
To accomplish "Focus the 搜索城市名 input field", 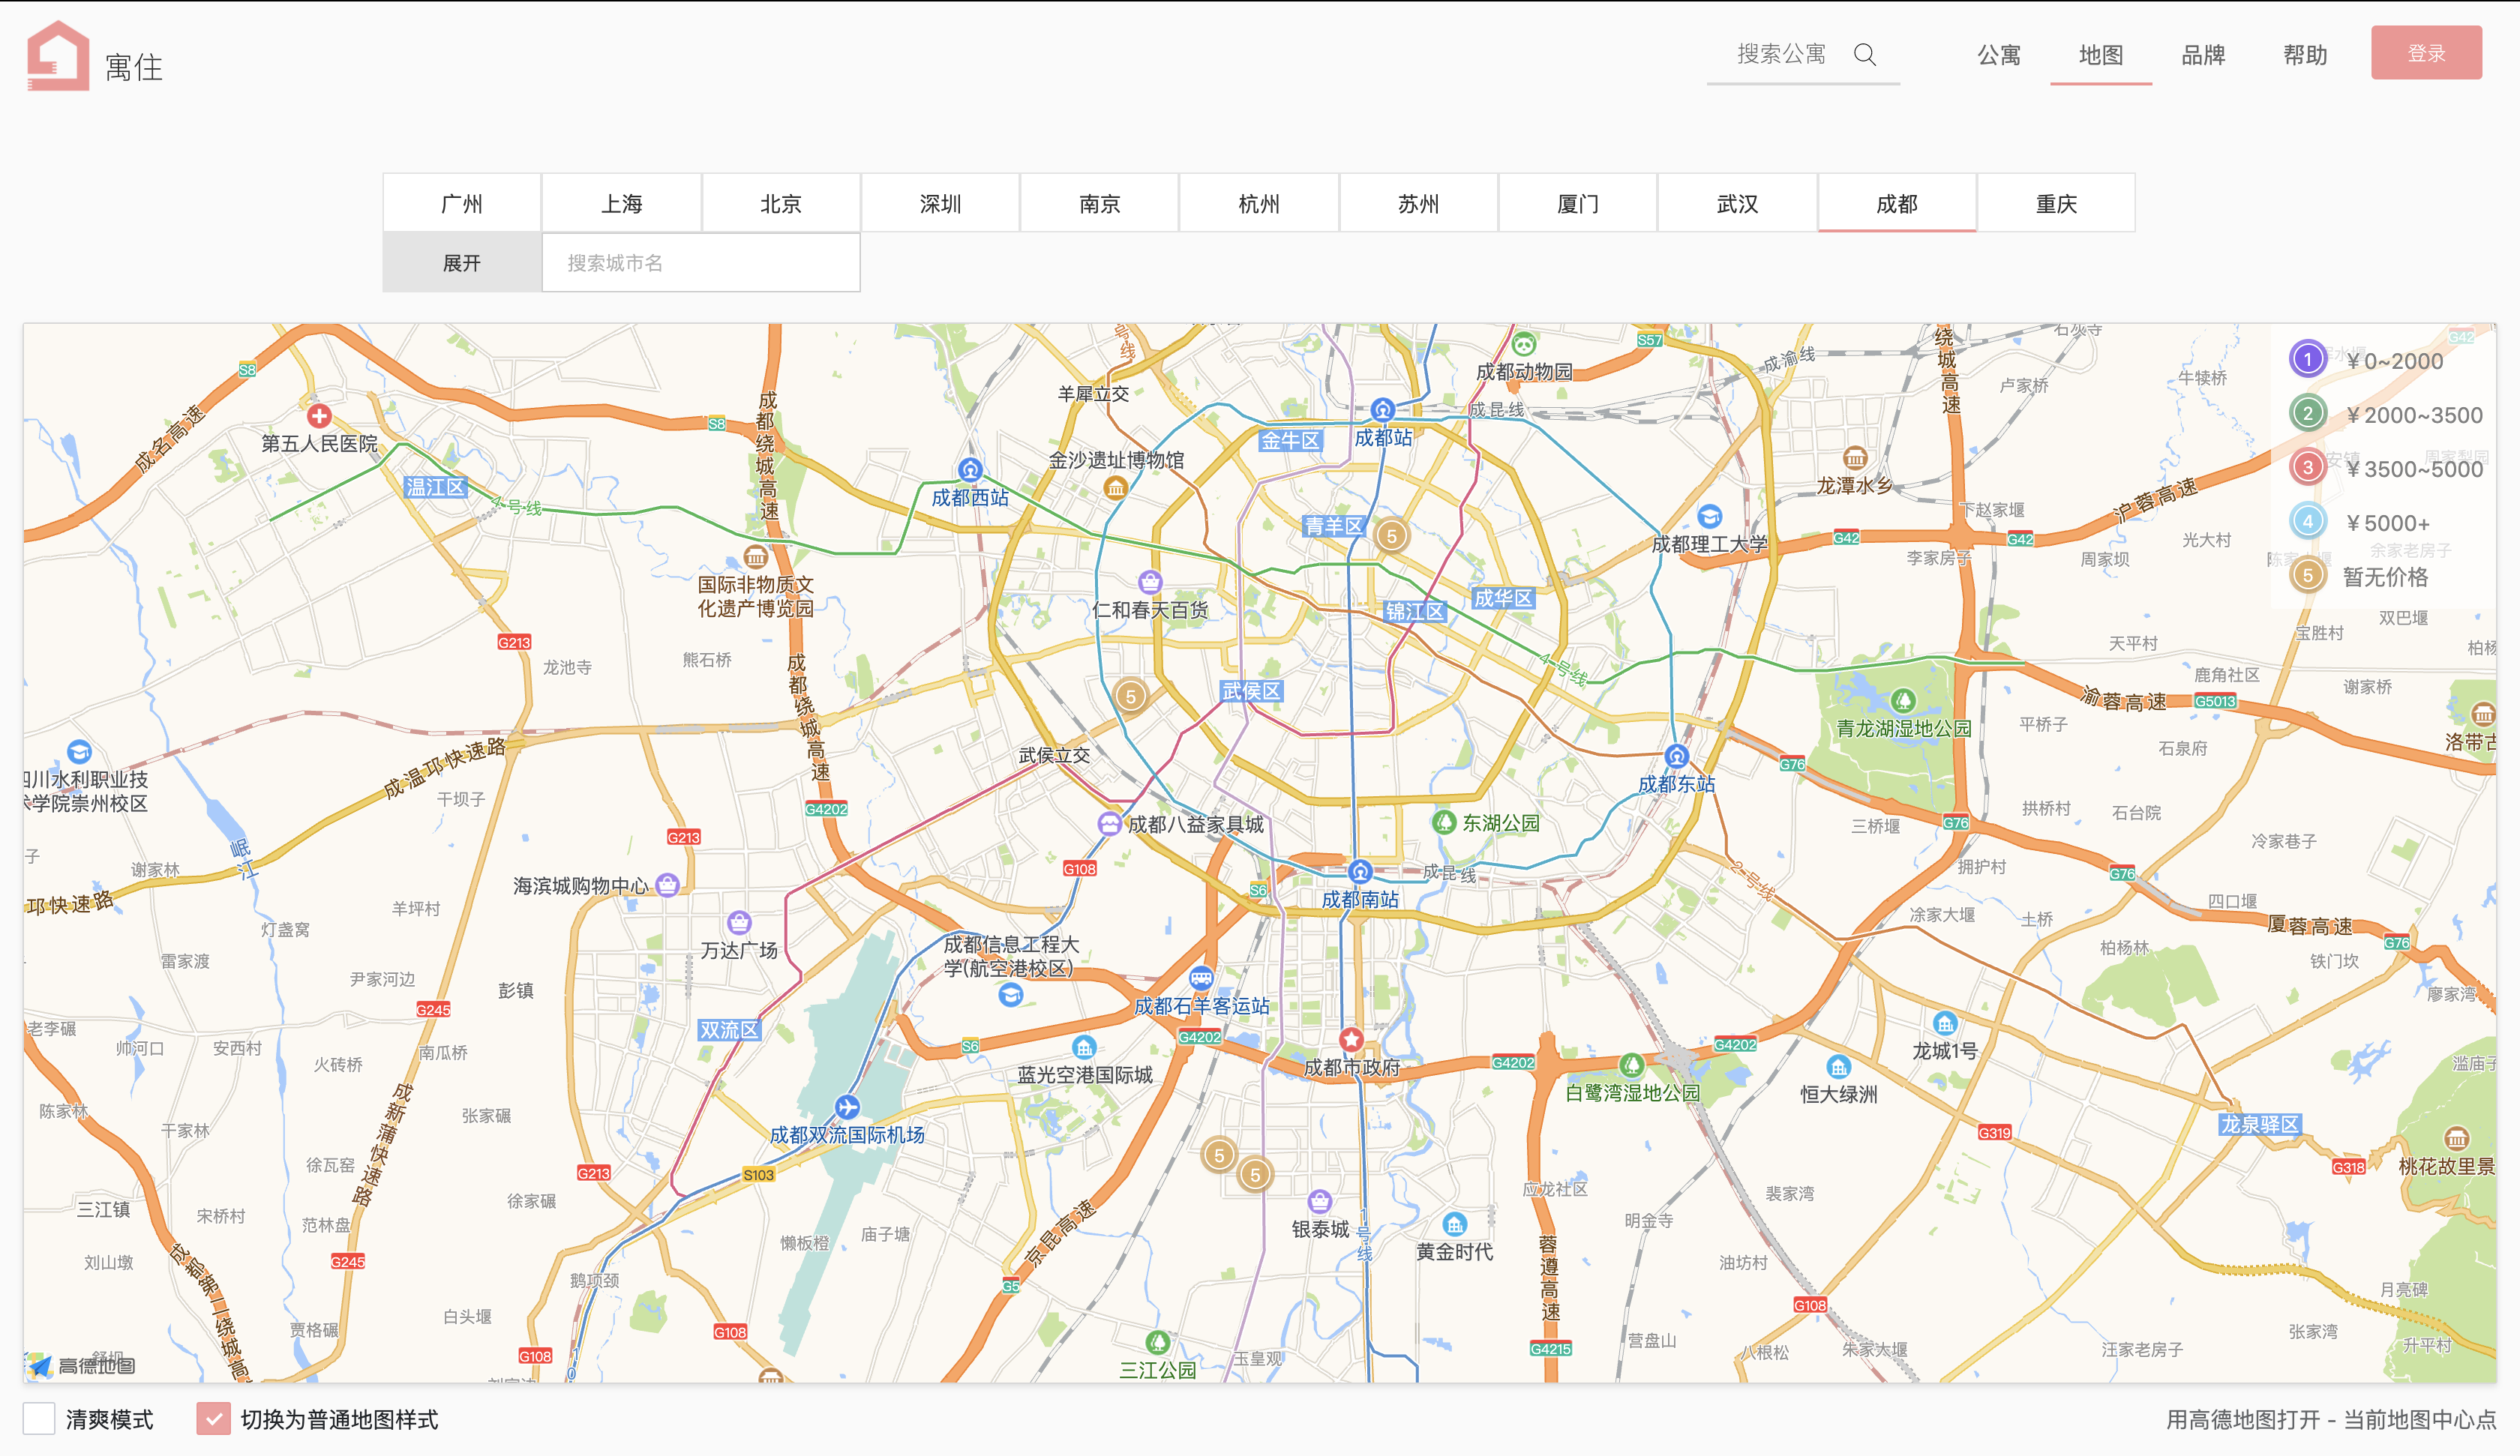I will [x=700, y=263].
